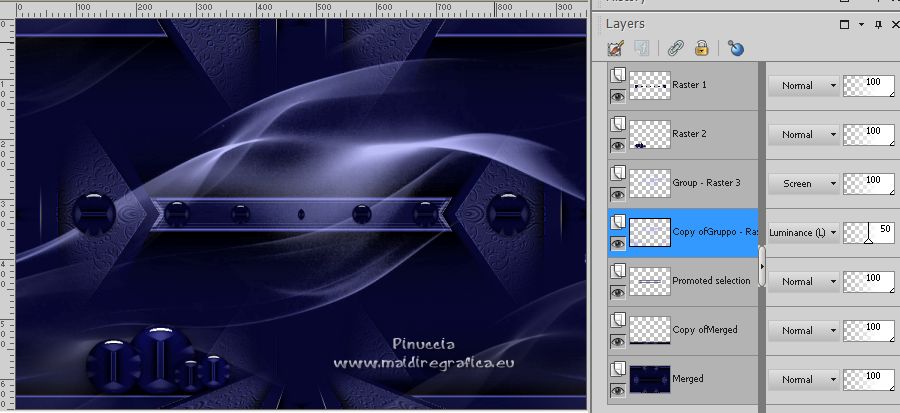Image resolution: width=900 pixels, height=413 pixels.
Task: Click the opacity slider of Raster 2
Action: pos(869,135)
